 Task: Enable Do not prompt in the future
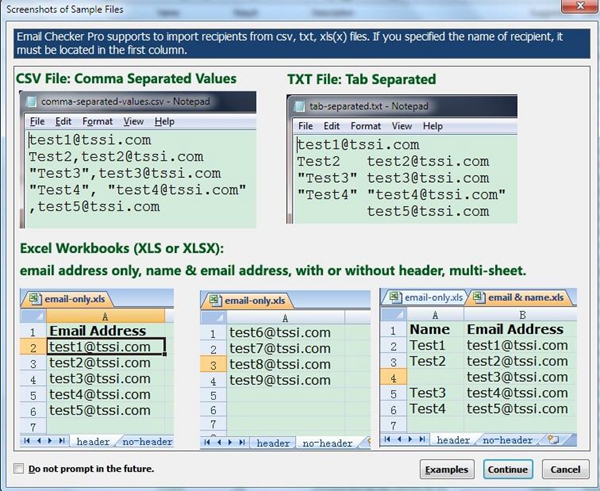pos(19,468)
